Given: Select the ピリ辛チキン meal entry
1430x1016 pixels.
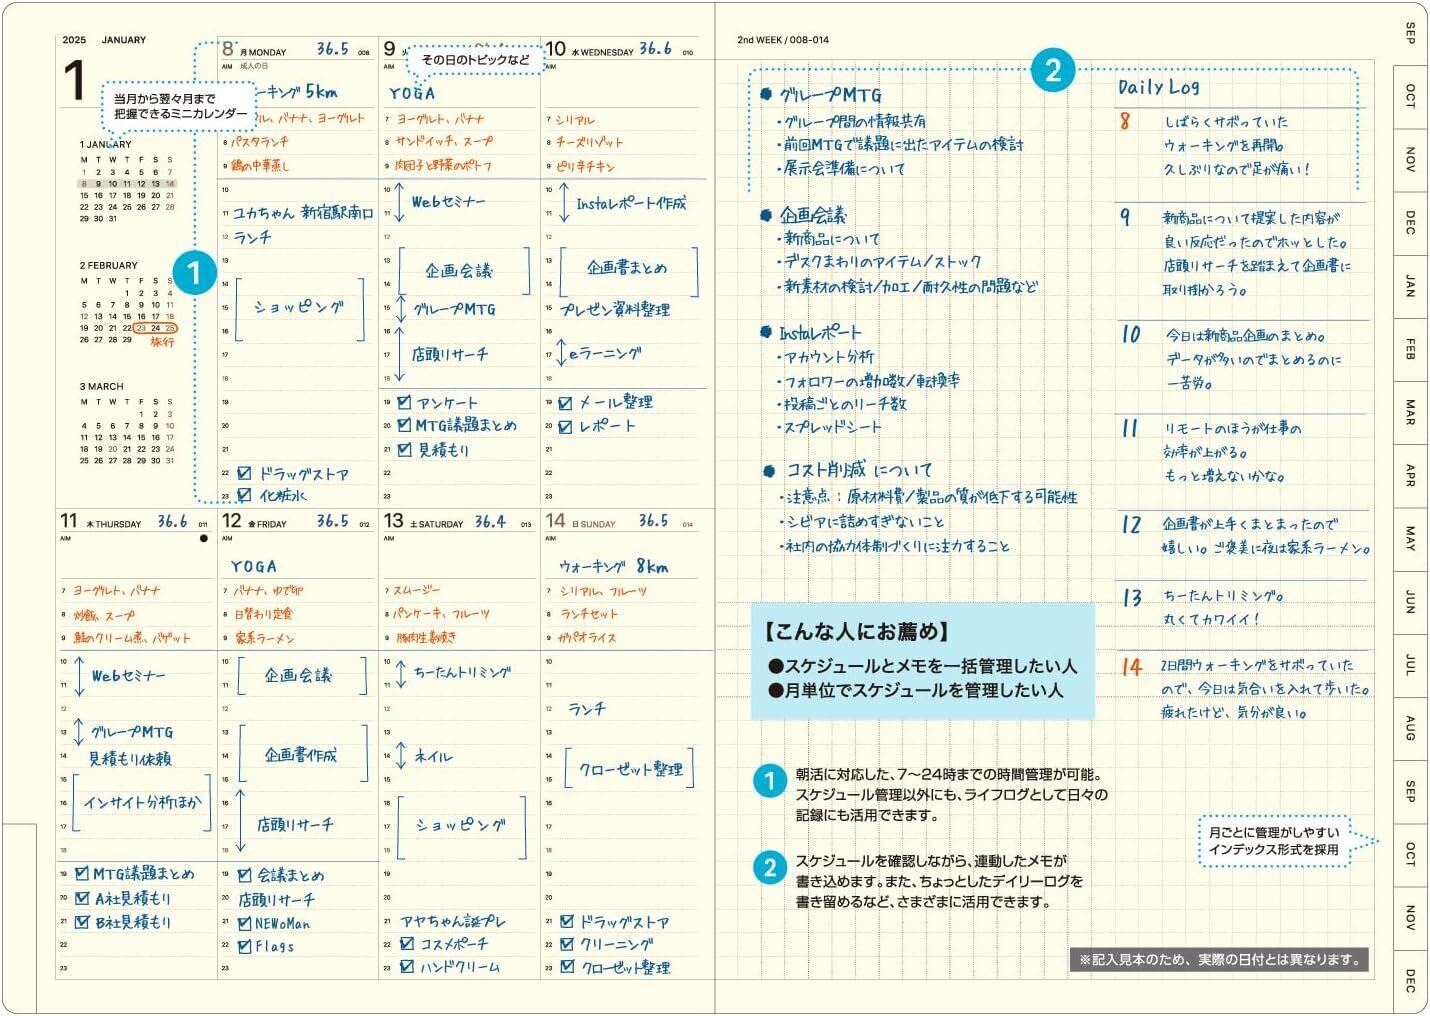Looking at the screenshot, I should [586, 167].
